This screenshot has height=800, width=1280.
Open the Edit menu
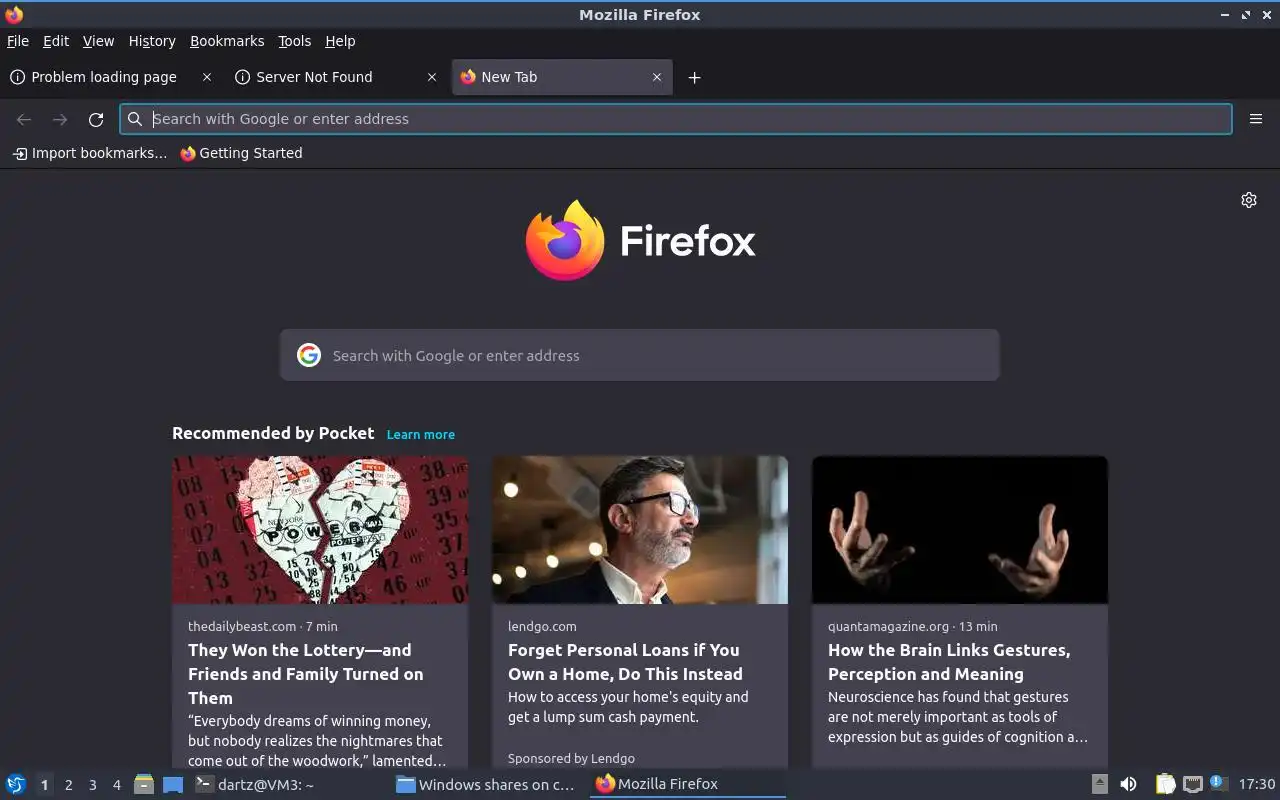pyautogui.click(x=56, y=41)
